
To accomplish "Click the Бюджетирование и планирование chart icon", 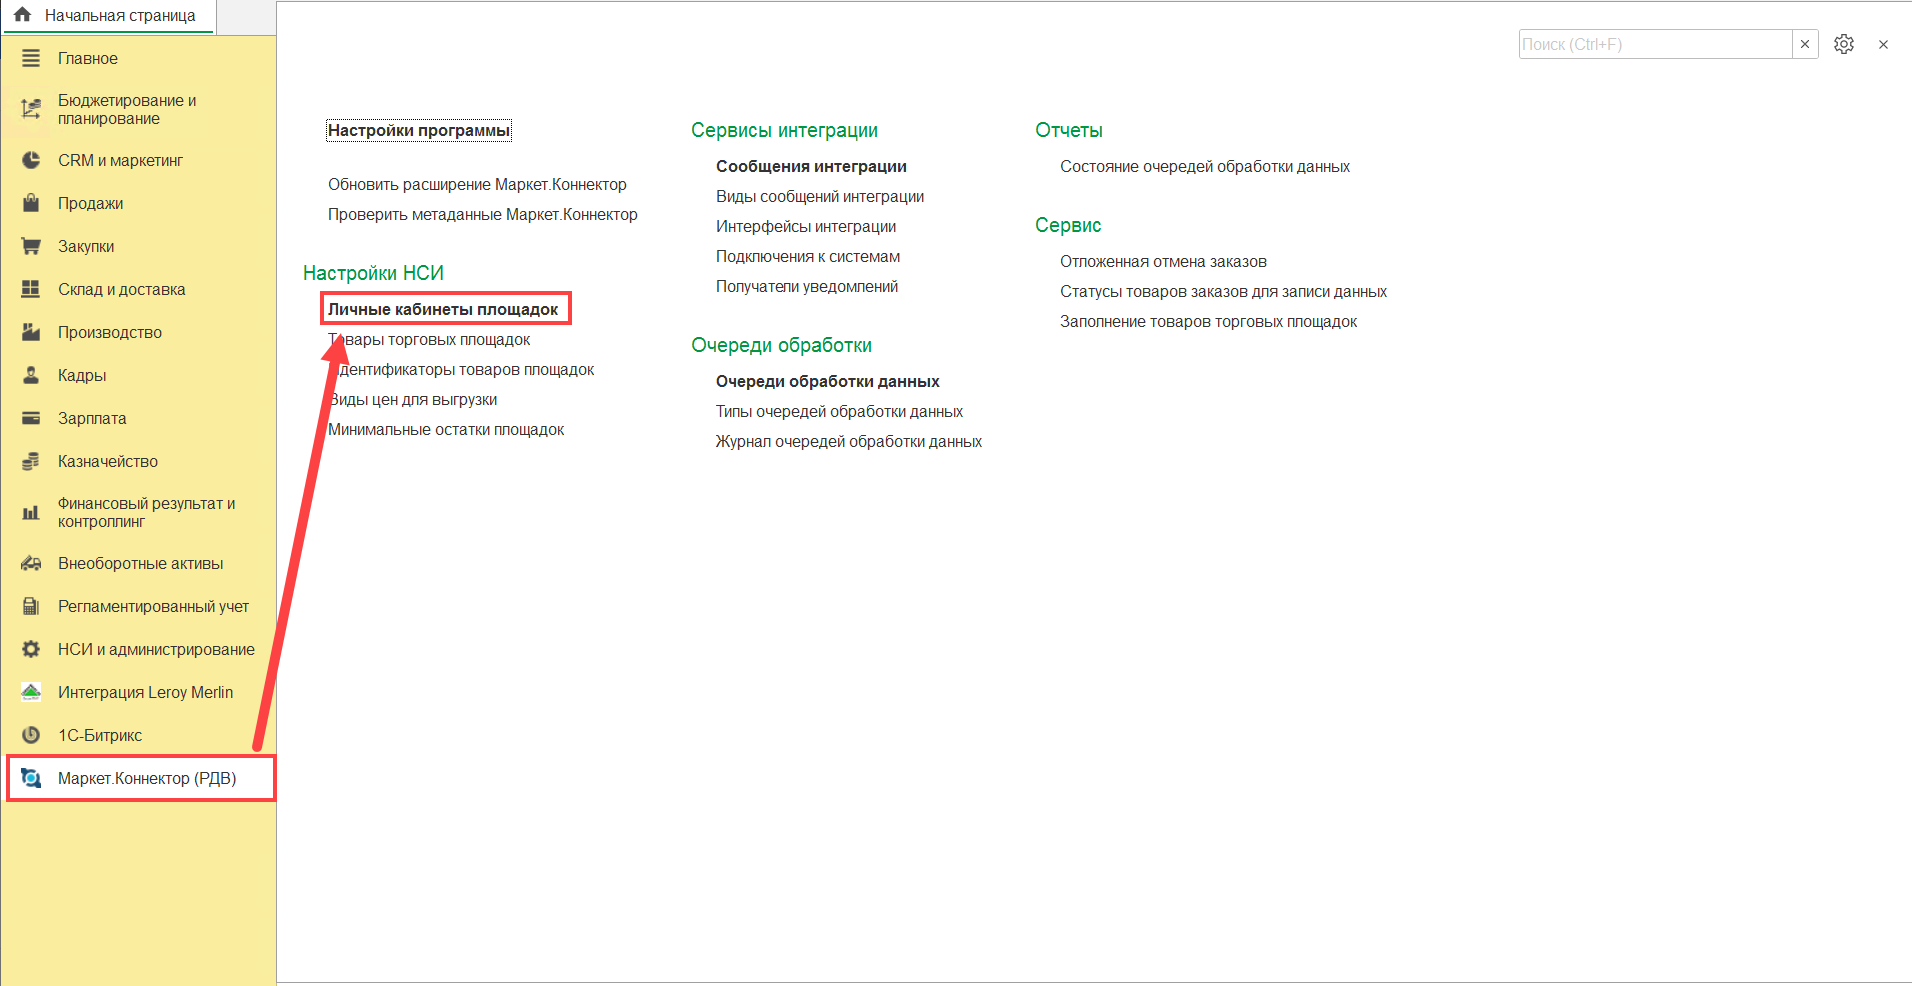I will [31, 109].
